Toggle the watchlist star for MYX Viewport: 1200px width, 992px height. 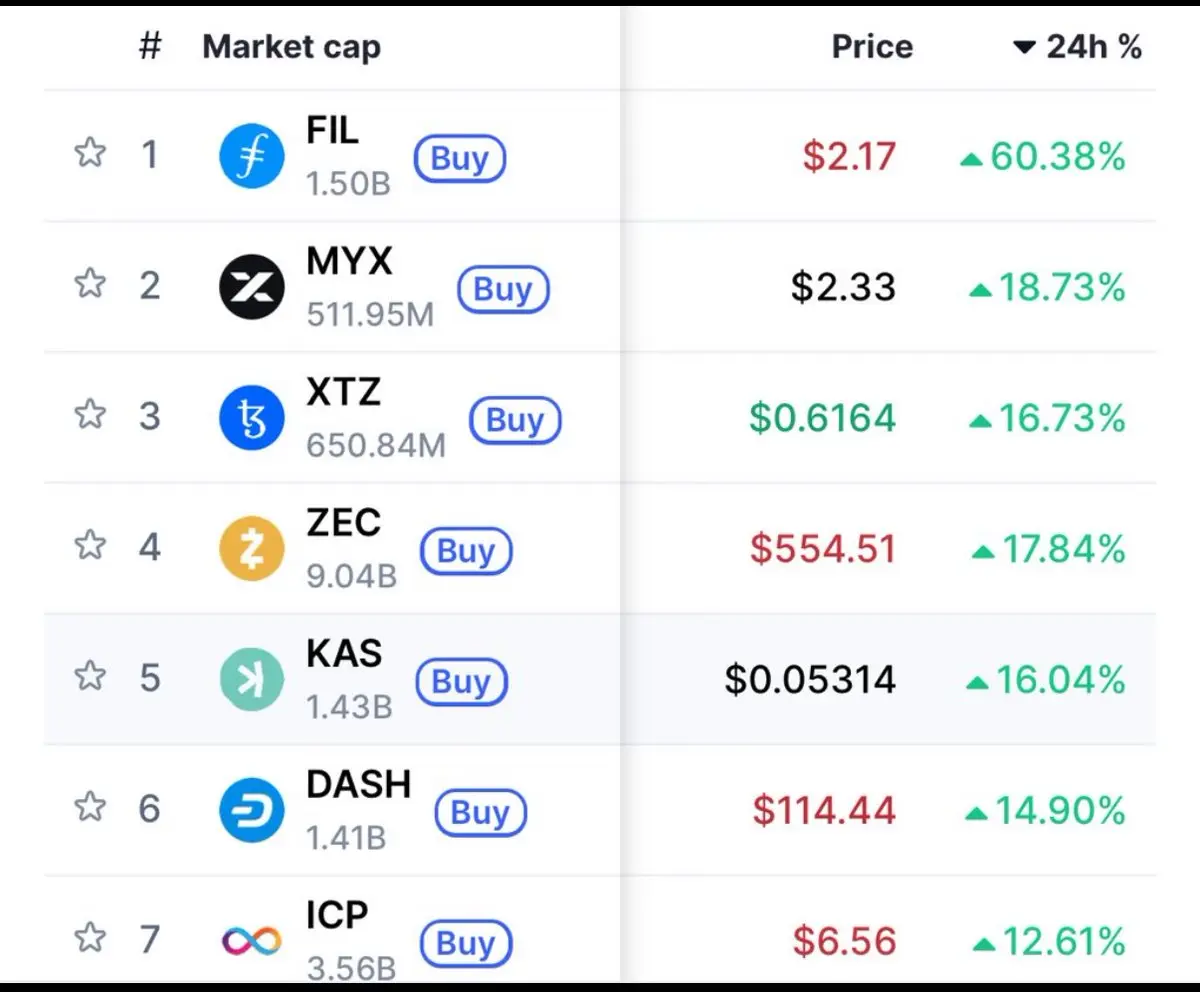coord(90,285)
